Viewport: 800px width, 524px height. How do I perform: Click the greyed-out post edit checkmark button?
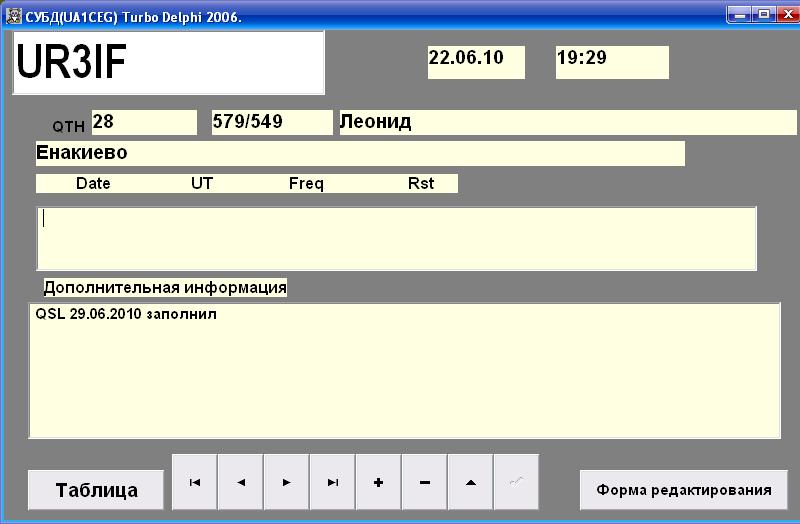click(516, 482)
